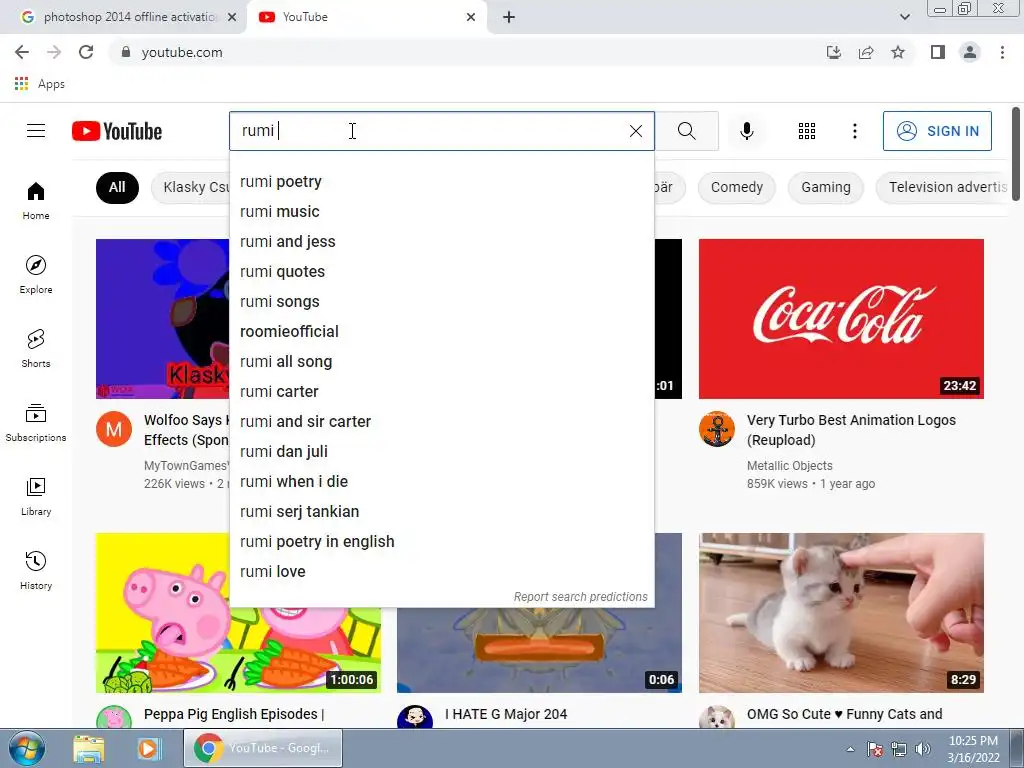Open the Windows Start button
The height and width of the screenshot is (768, 1024).
(26, 748)
